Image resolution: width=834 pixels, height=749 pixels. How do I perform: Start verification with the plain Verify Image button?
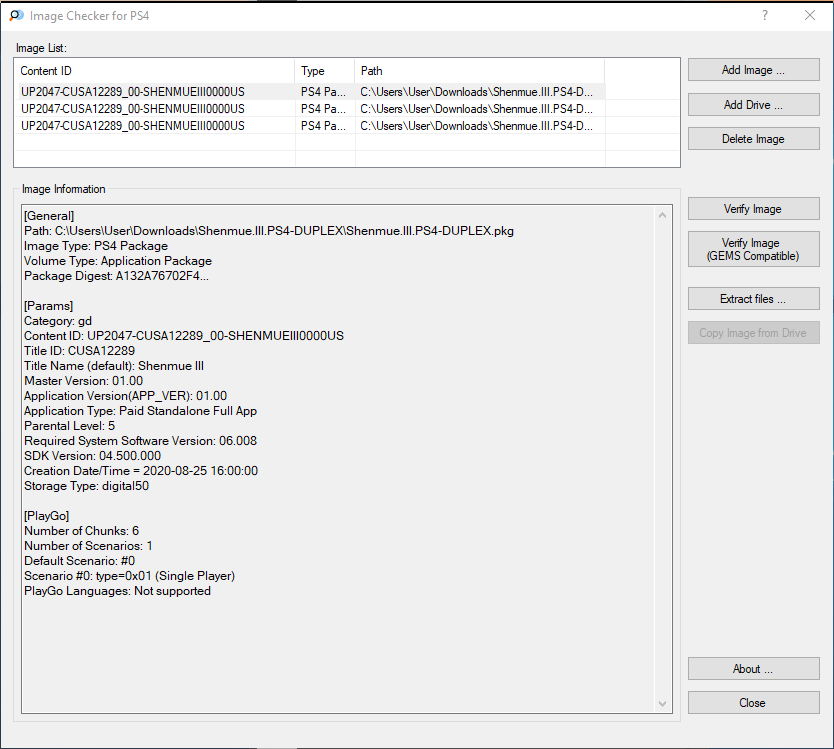pyautogui.click(x=753, y=209)
